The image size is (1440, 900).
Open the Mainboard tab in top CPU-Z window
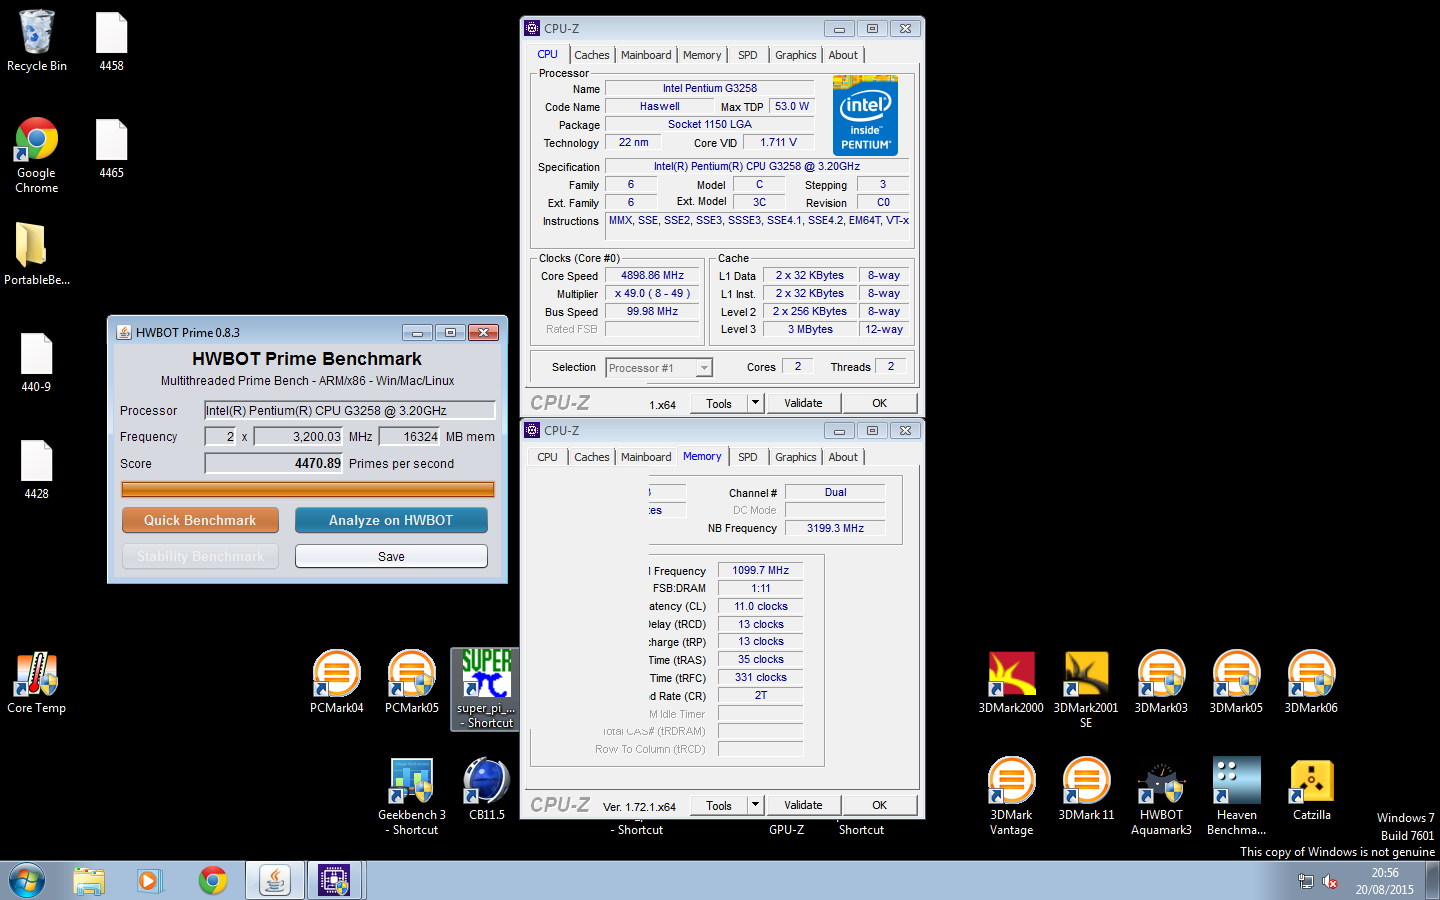646,55
